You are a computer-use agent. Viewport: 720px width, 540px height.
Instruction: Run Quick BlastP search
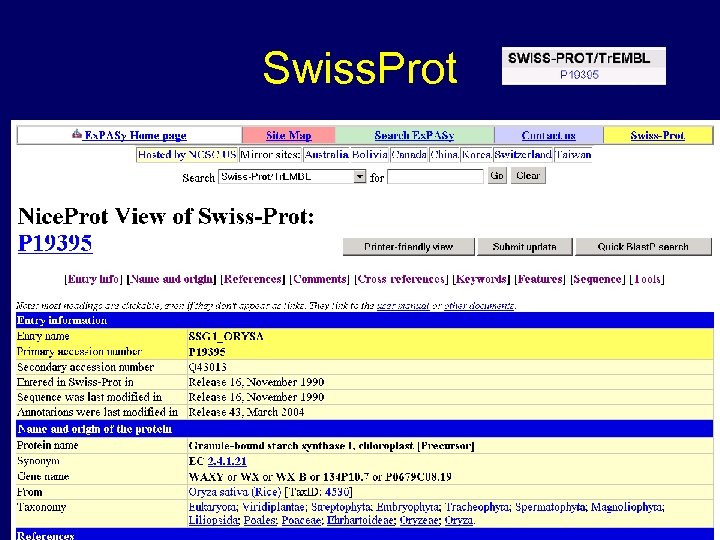[643, 247]
